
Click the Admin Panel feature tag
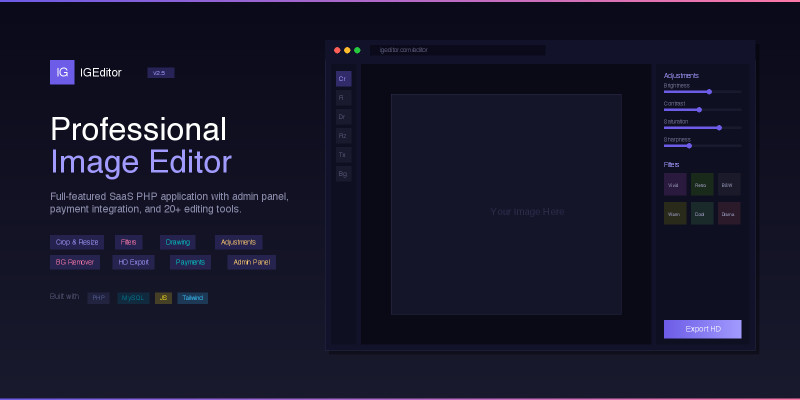point(251,262)
